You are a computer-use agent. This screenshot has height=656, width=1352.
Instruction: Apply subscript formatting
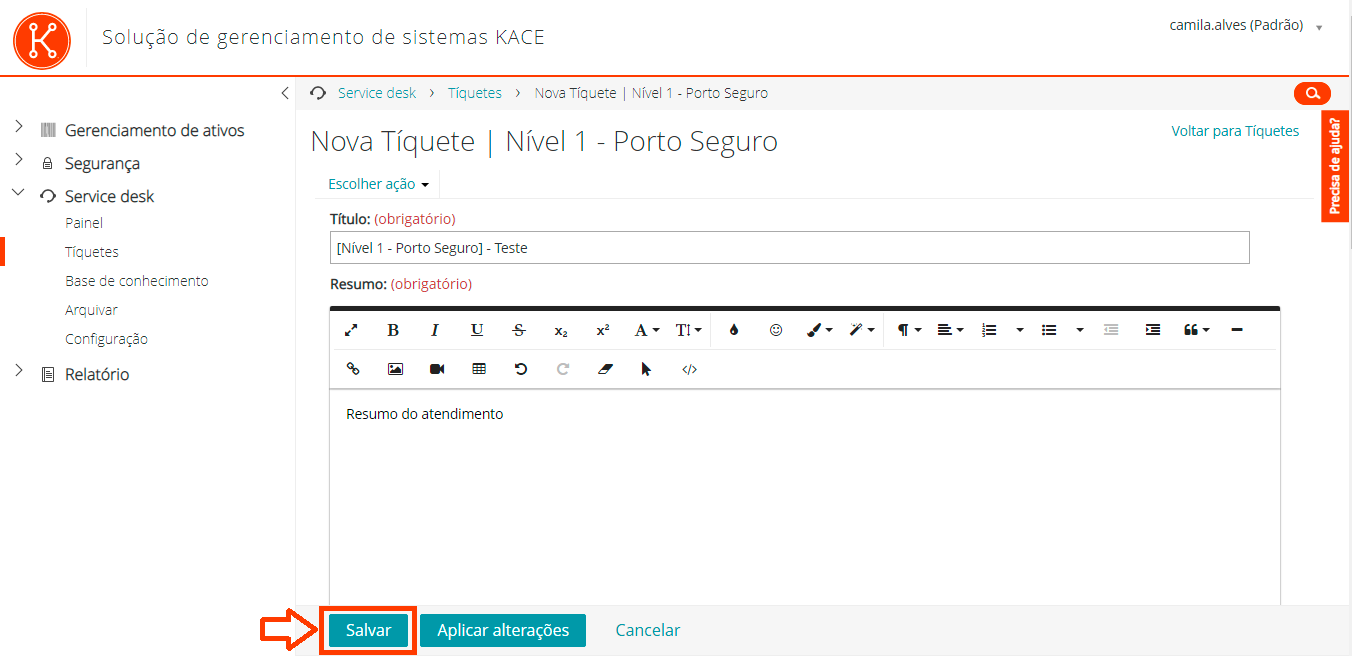point(561,330)
